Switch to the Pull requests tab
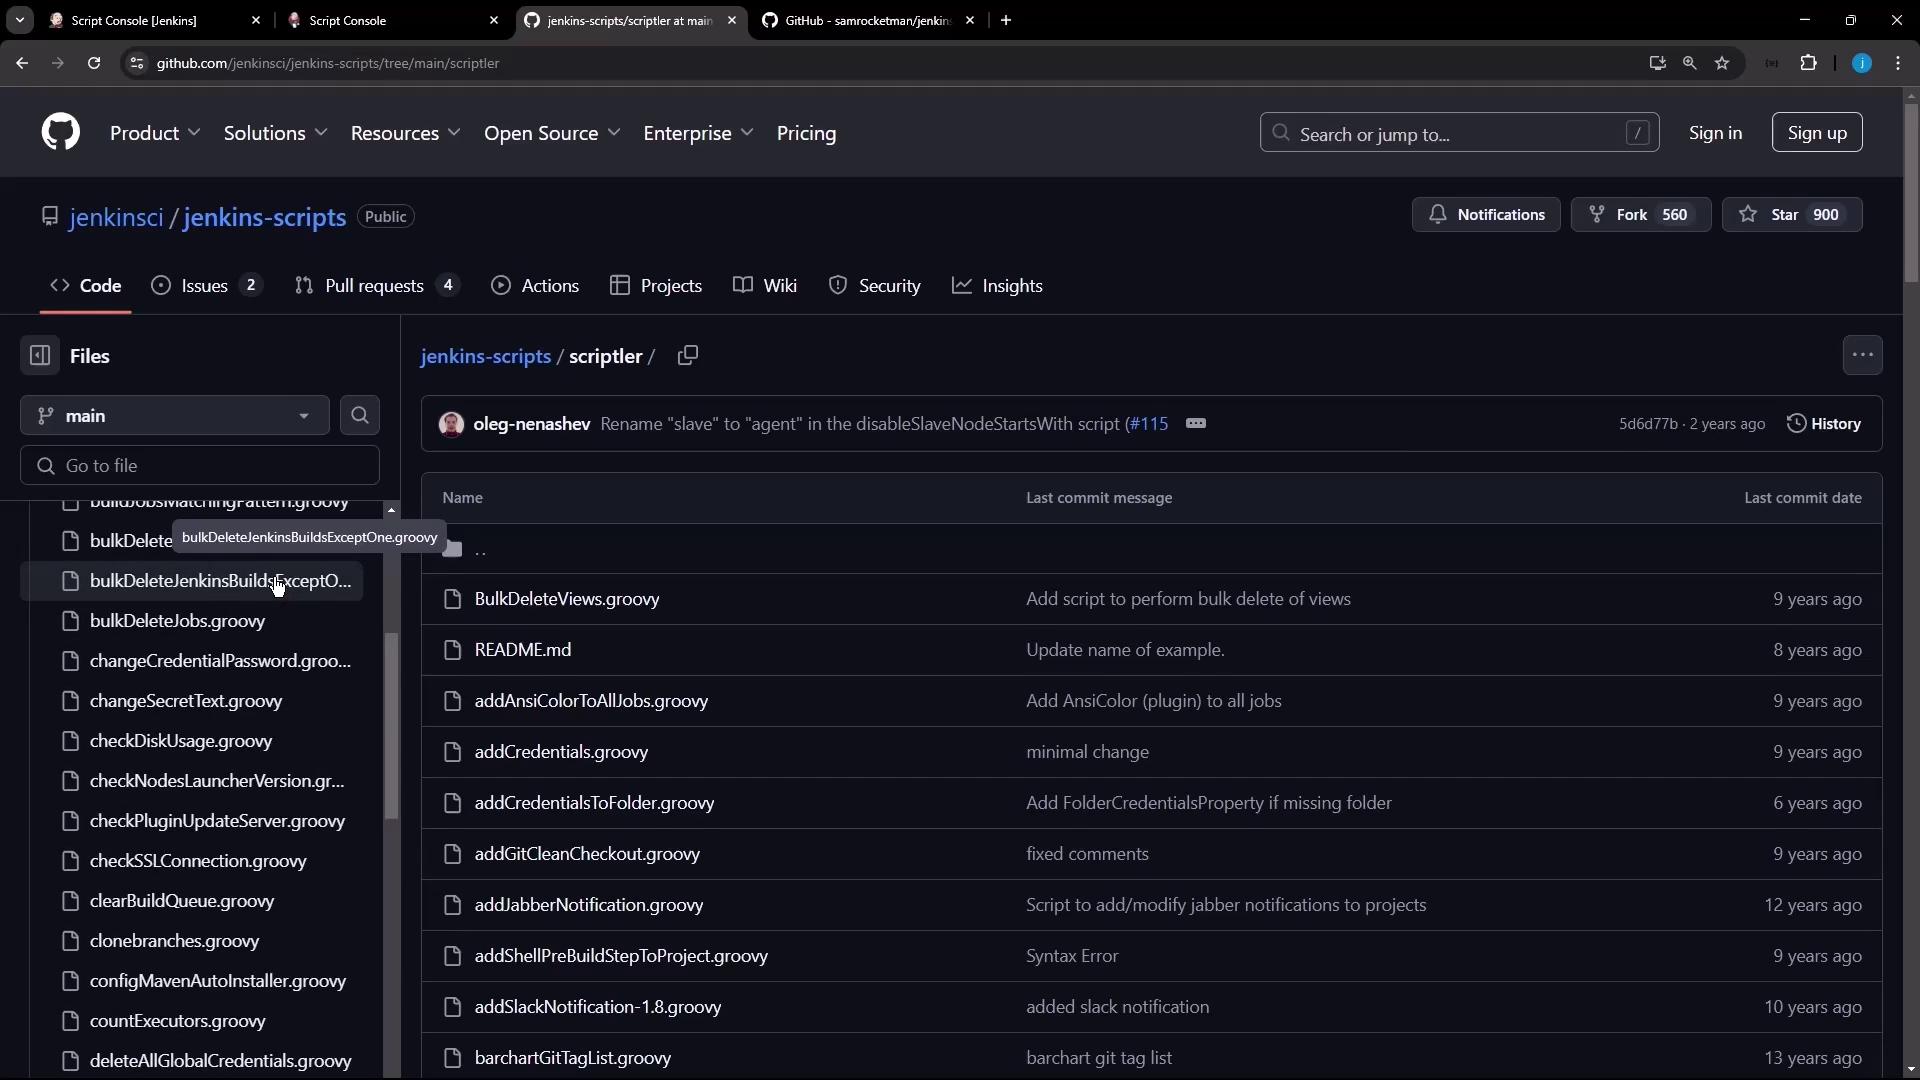The height and width of the screenshot is (1080, 1920). pyautogui.click(x=375, y=286)
